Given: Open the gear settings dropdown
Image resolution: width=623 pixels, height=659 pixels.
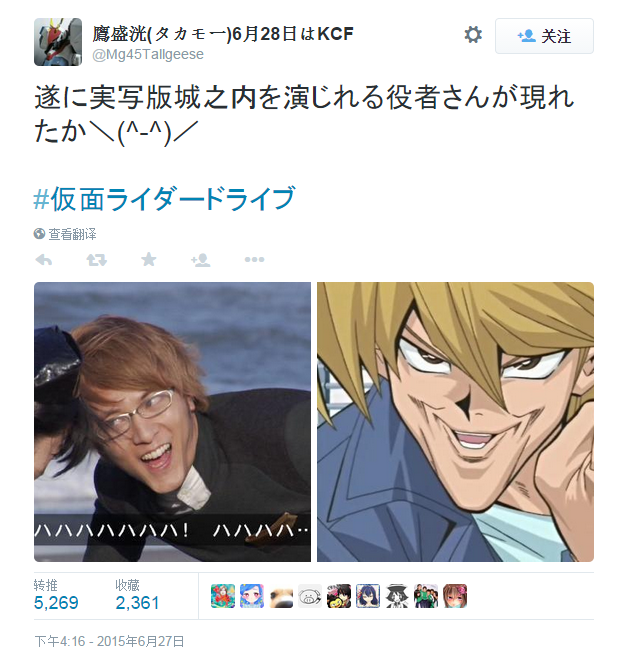Looking at the screenshot, I should click(473, 34).
